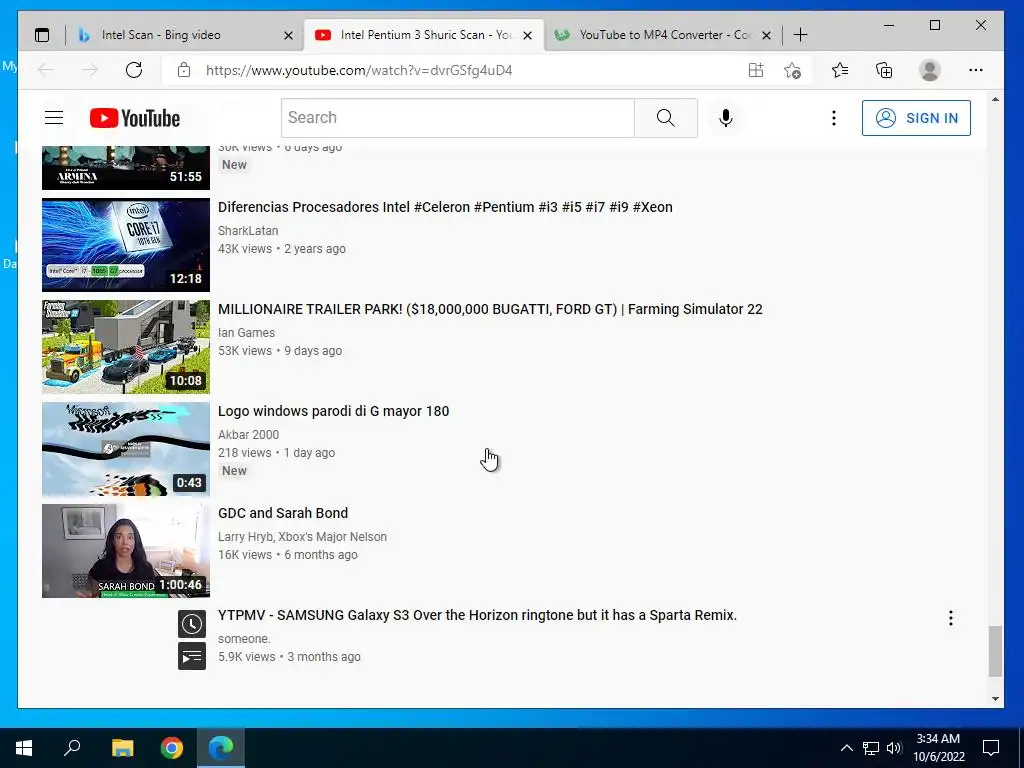Image resolution: width=1024 pixels, height=768 pixels.
Task: Open Edge Collections
Action: [884, 70]
